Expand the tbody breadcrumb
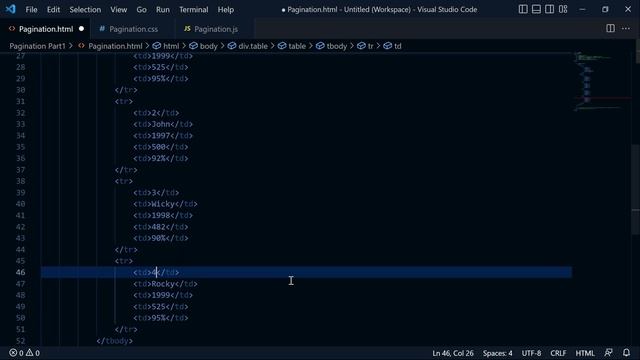 tap(336, 46)
